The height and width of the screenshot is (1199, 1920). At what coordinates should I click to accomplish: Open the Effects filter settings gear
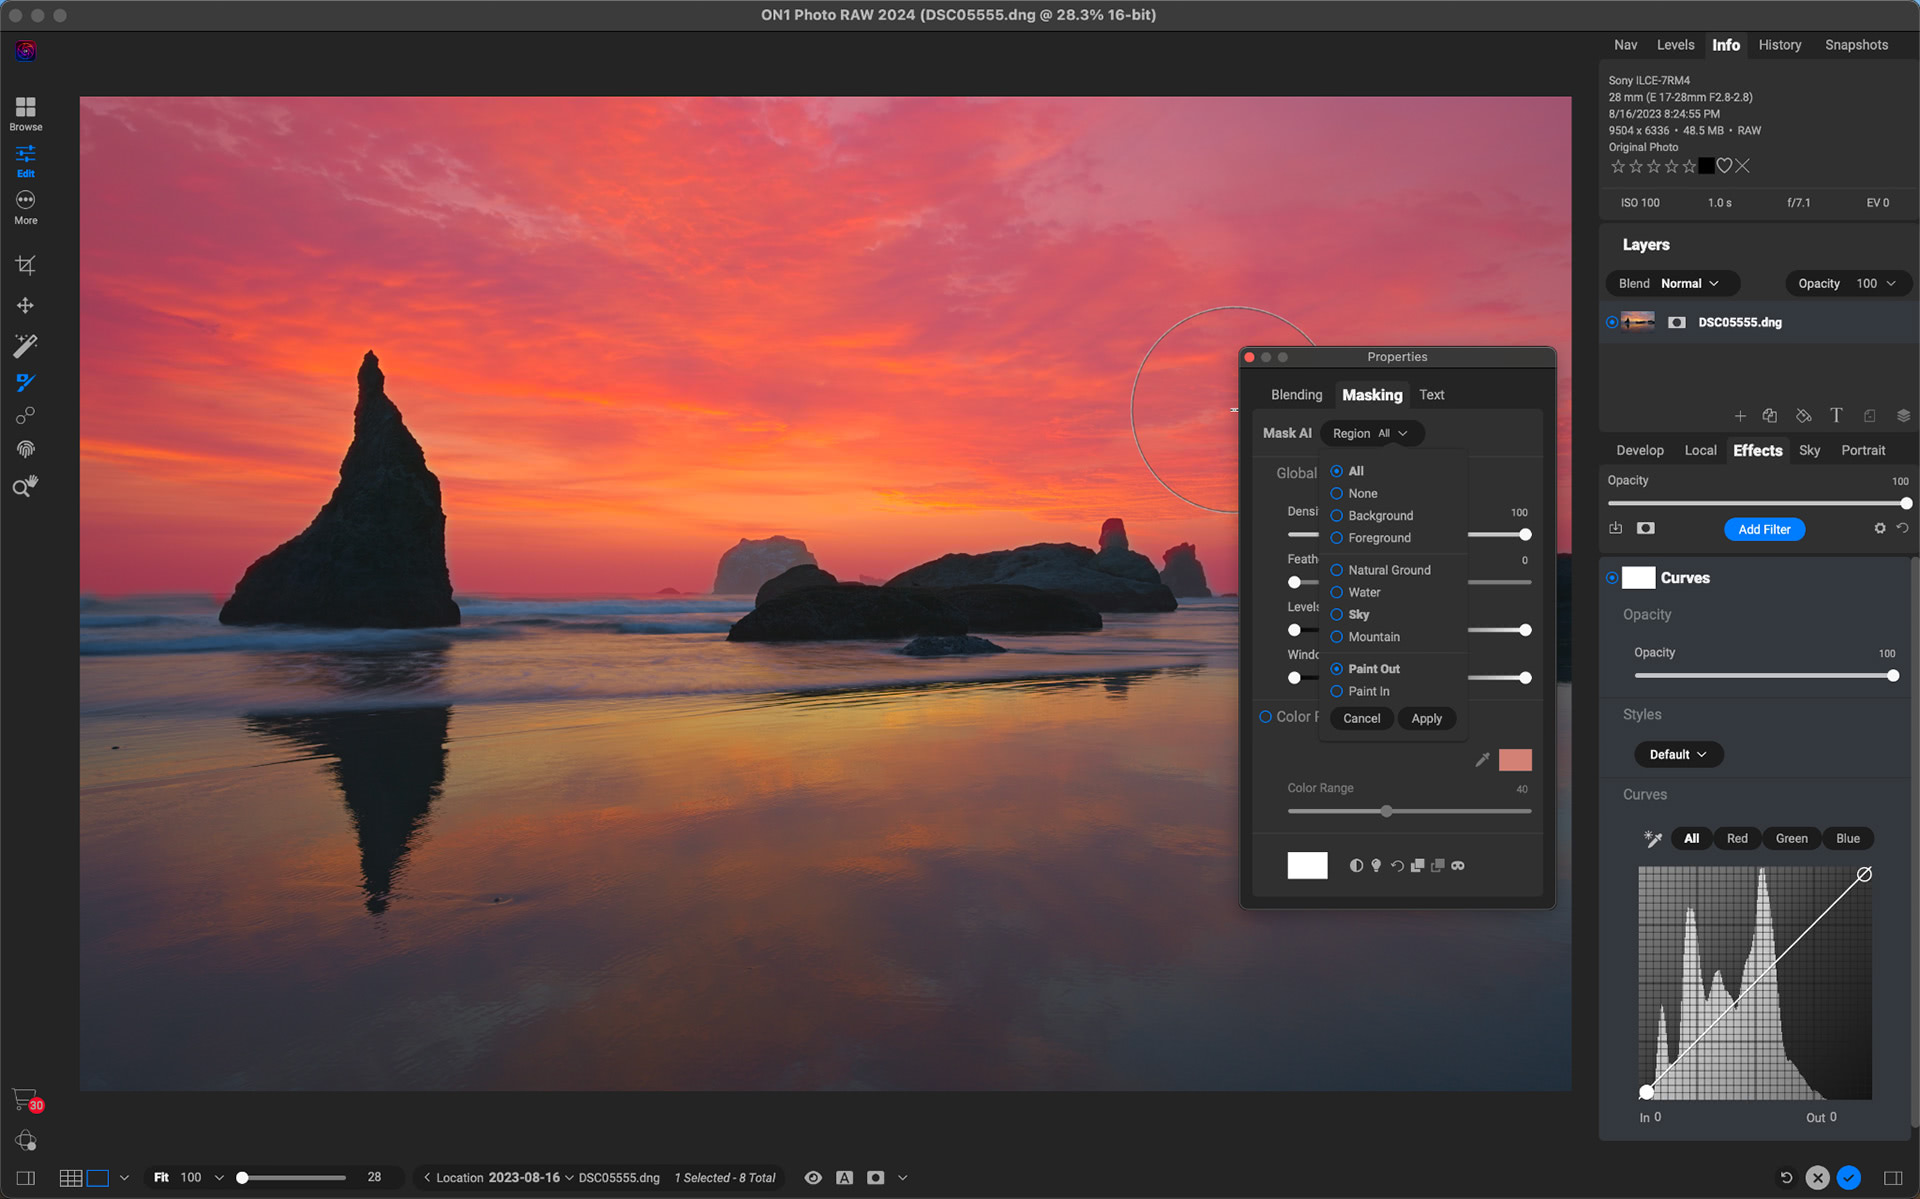point(1880,528)
